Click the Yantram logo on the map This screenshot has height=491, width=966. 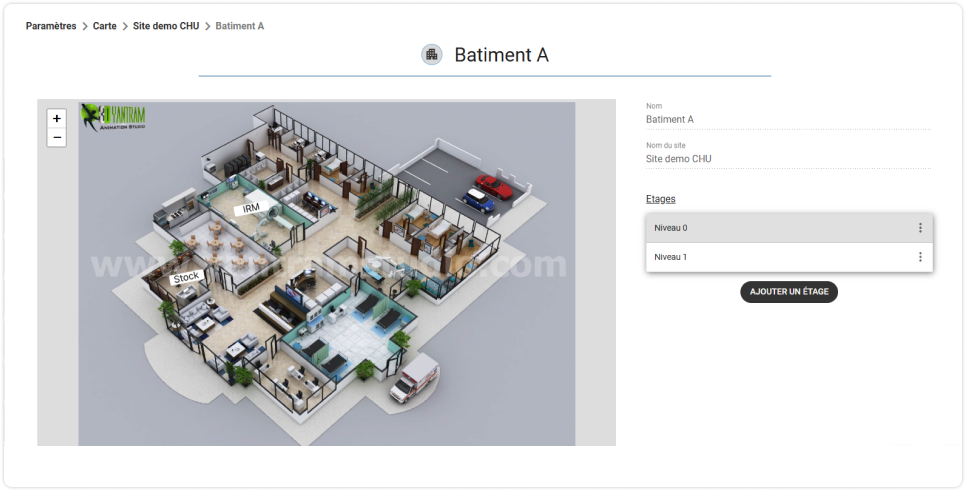[113, 117]
